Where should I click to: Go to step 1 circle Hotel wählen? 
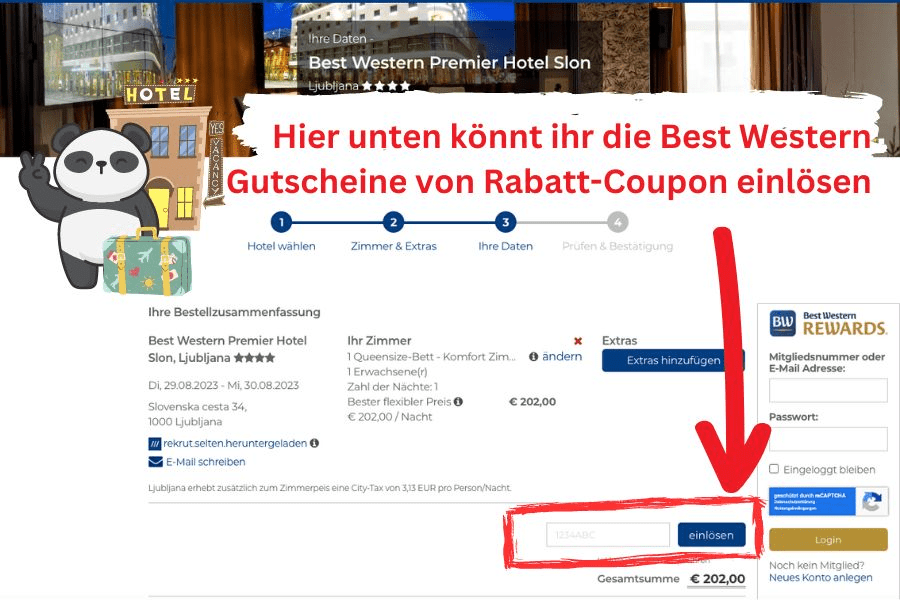(281, 222)
